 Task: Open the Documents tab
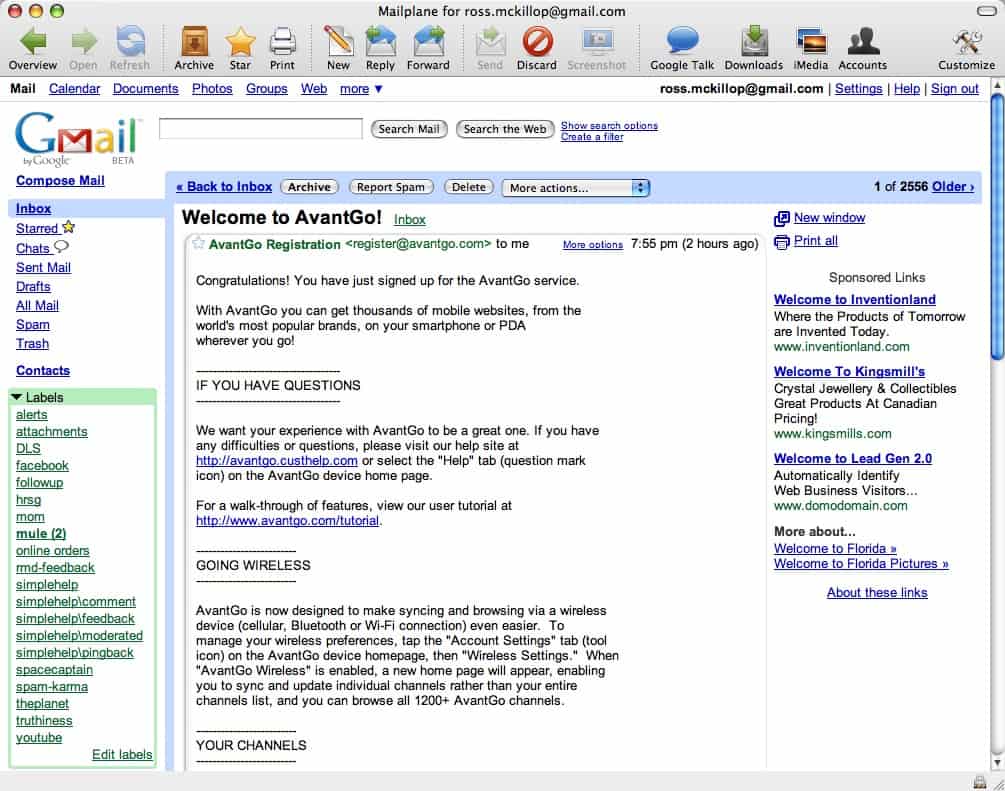click(x=145, y=88)
